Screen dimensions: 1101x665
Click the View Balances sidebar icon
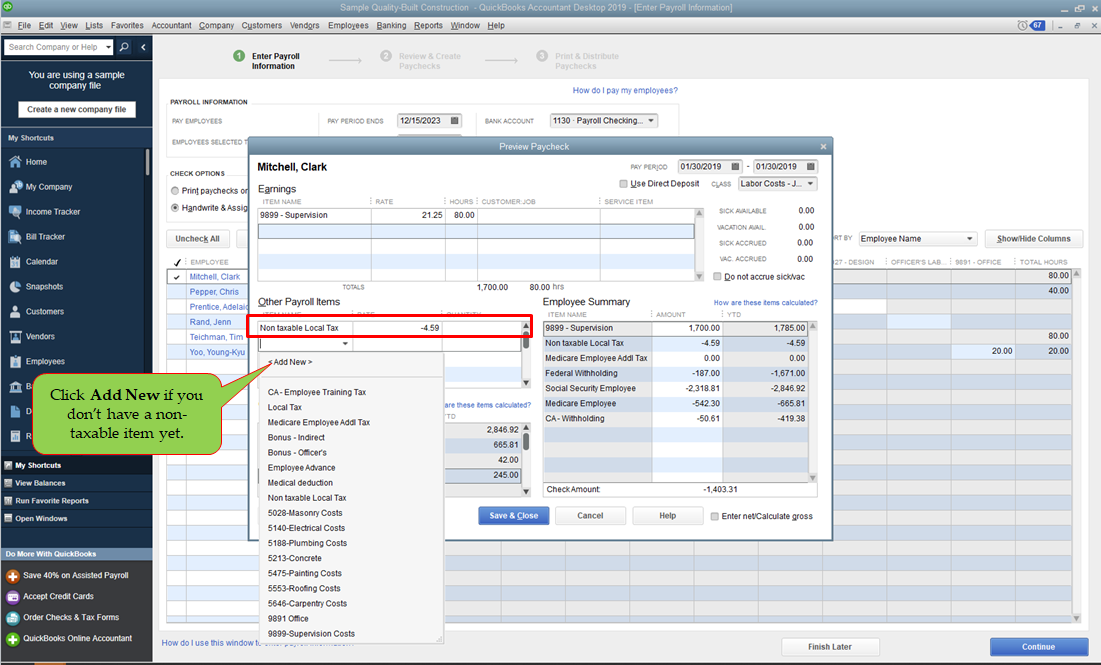(x=8, y=483)
